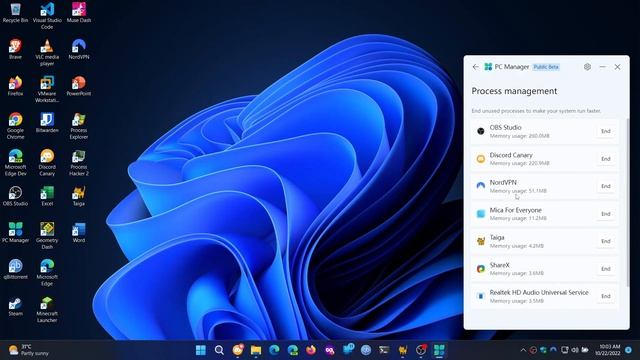Select the Minecraft Launcher desktop shortcut

coord(47,309)
